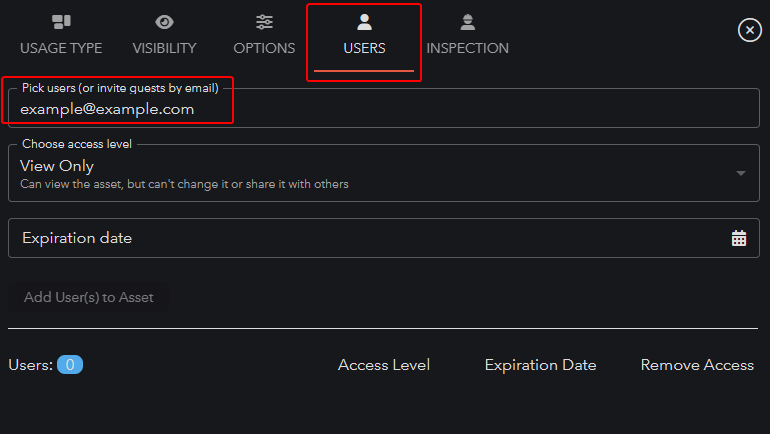
Task: Click the Remove Access column header
Action: (x=697, y=365)
